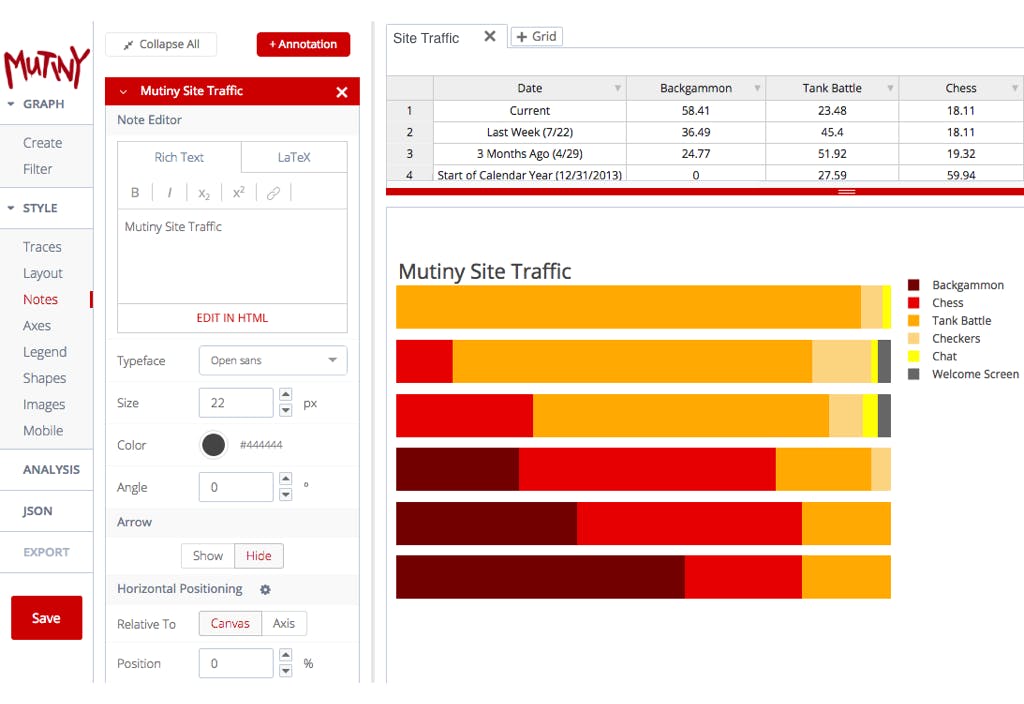The height and width of the screenshot is (704, 1024).
Task: Apply bold formatting in note editor
Action: click(135, 193)
